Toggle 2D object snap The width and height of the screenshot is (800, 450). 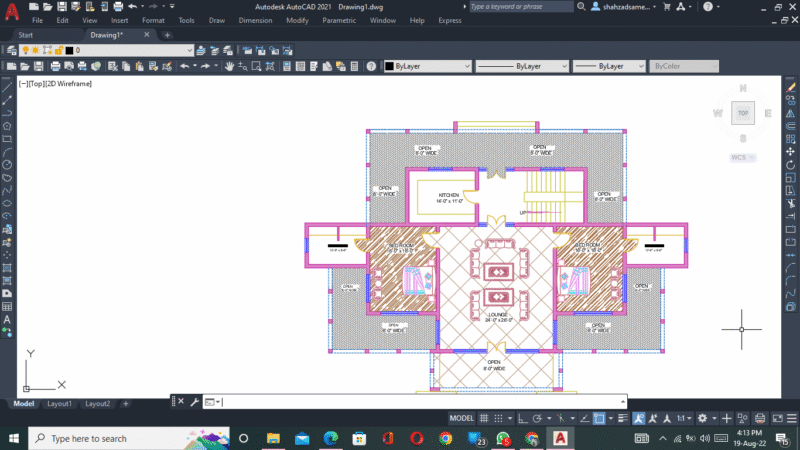(x=599, y=418)
